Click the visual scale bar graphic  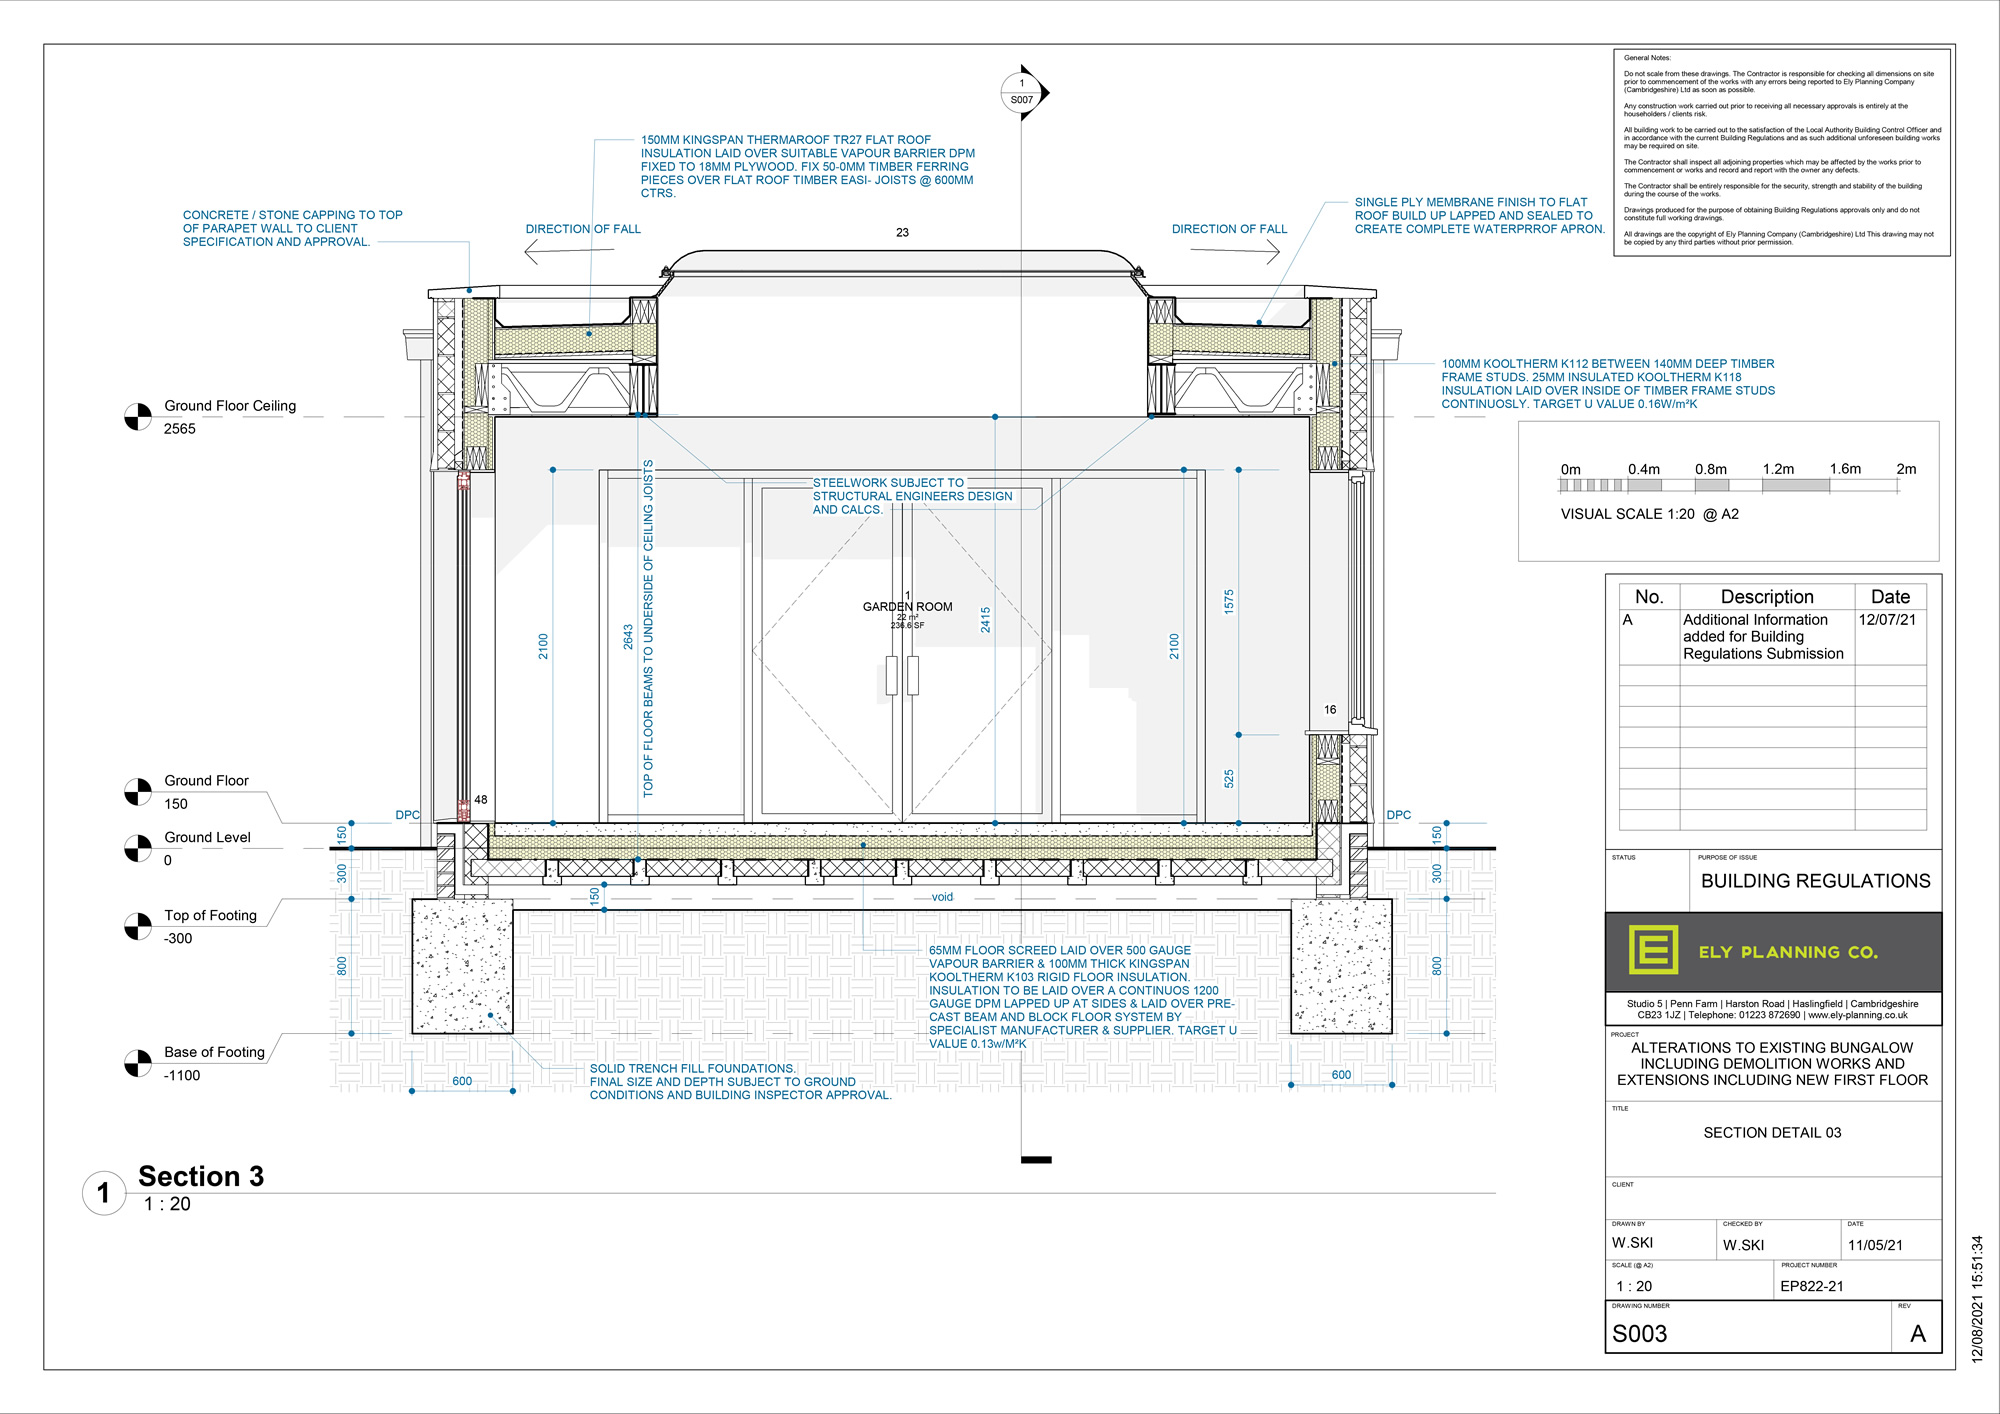pyautogui.click(x=1729, y=485)
